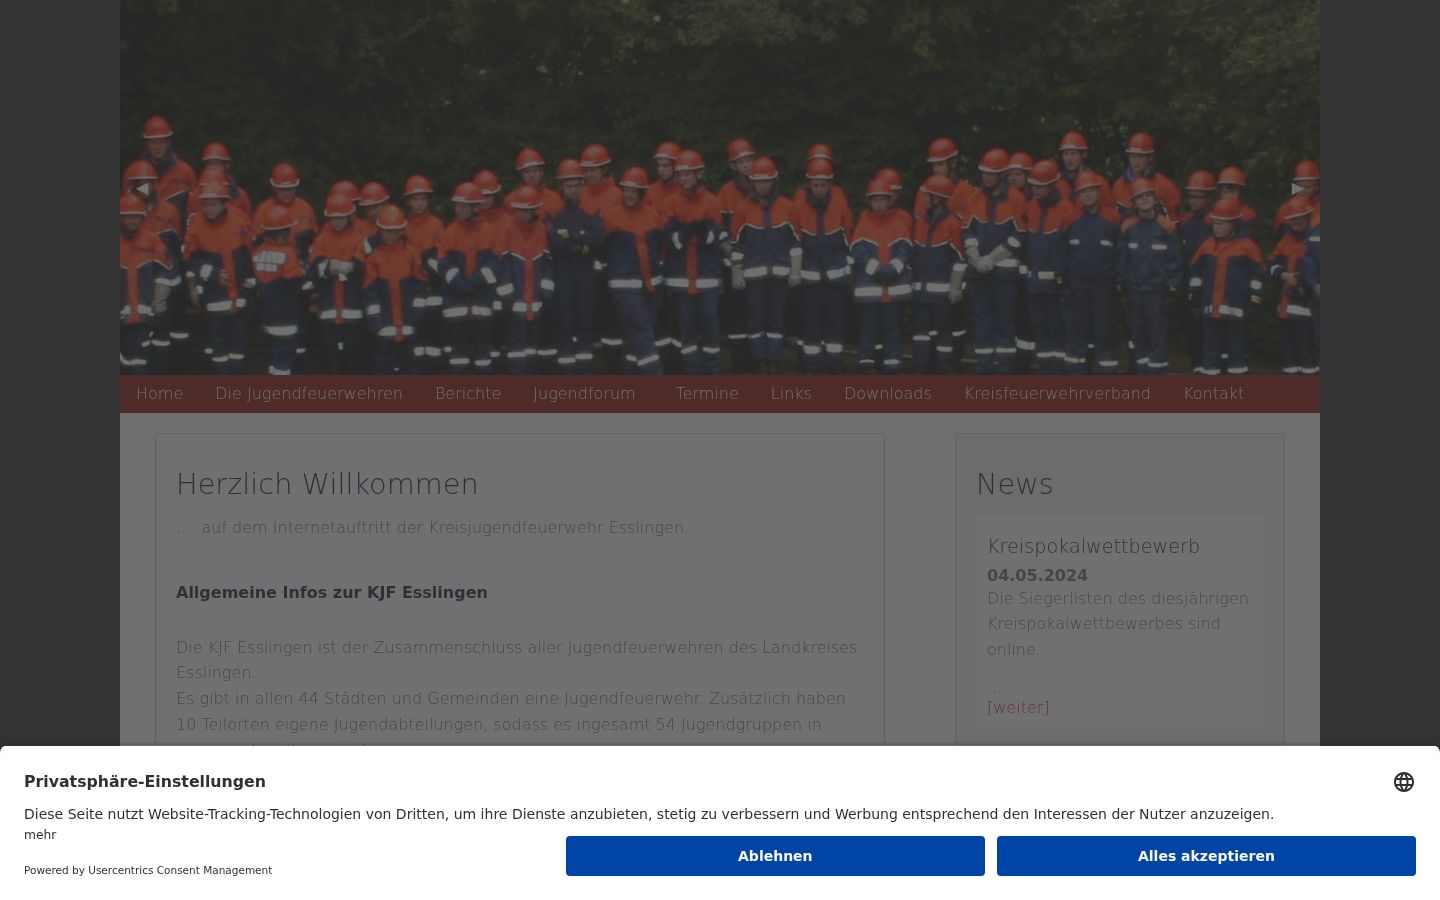Open the Downloads menu item
1440x900 pixels.
pos(888,394)
